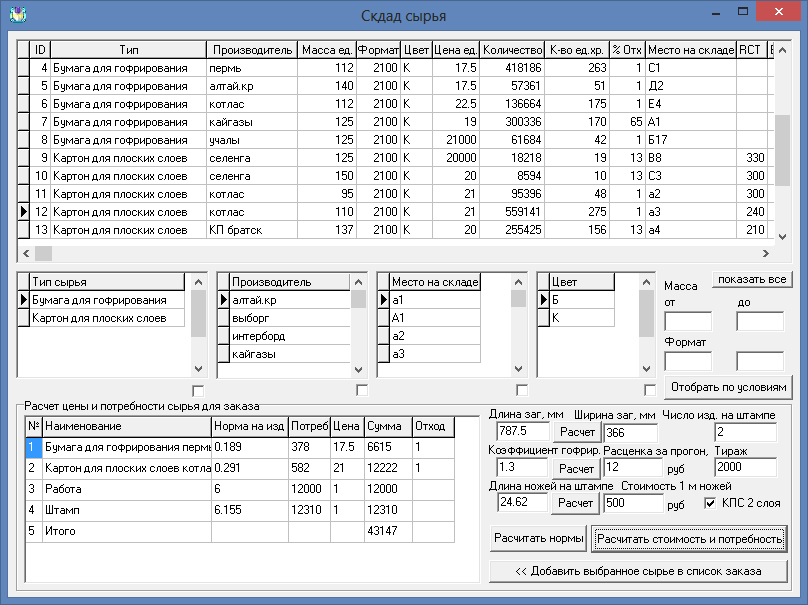The width and height of the screenshot is (808, 605).
Task: Click the Цена ед. column header
Action: 456,50
